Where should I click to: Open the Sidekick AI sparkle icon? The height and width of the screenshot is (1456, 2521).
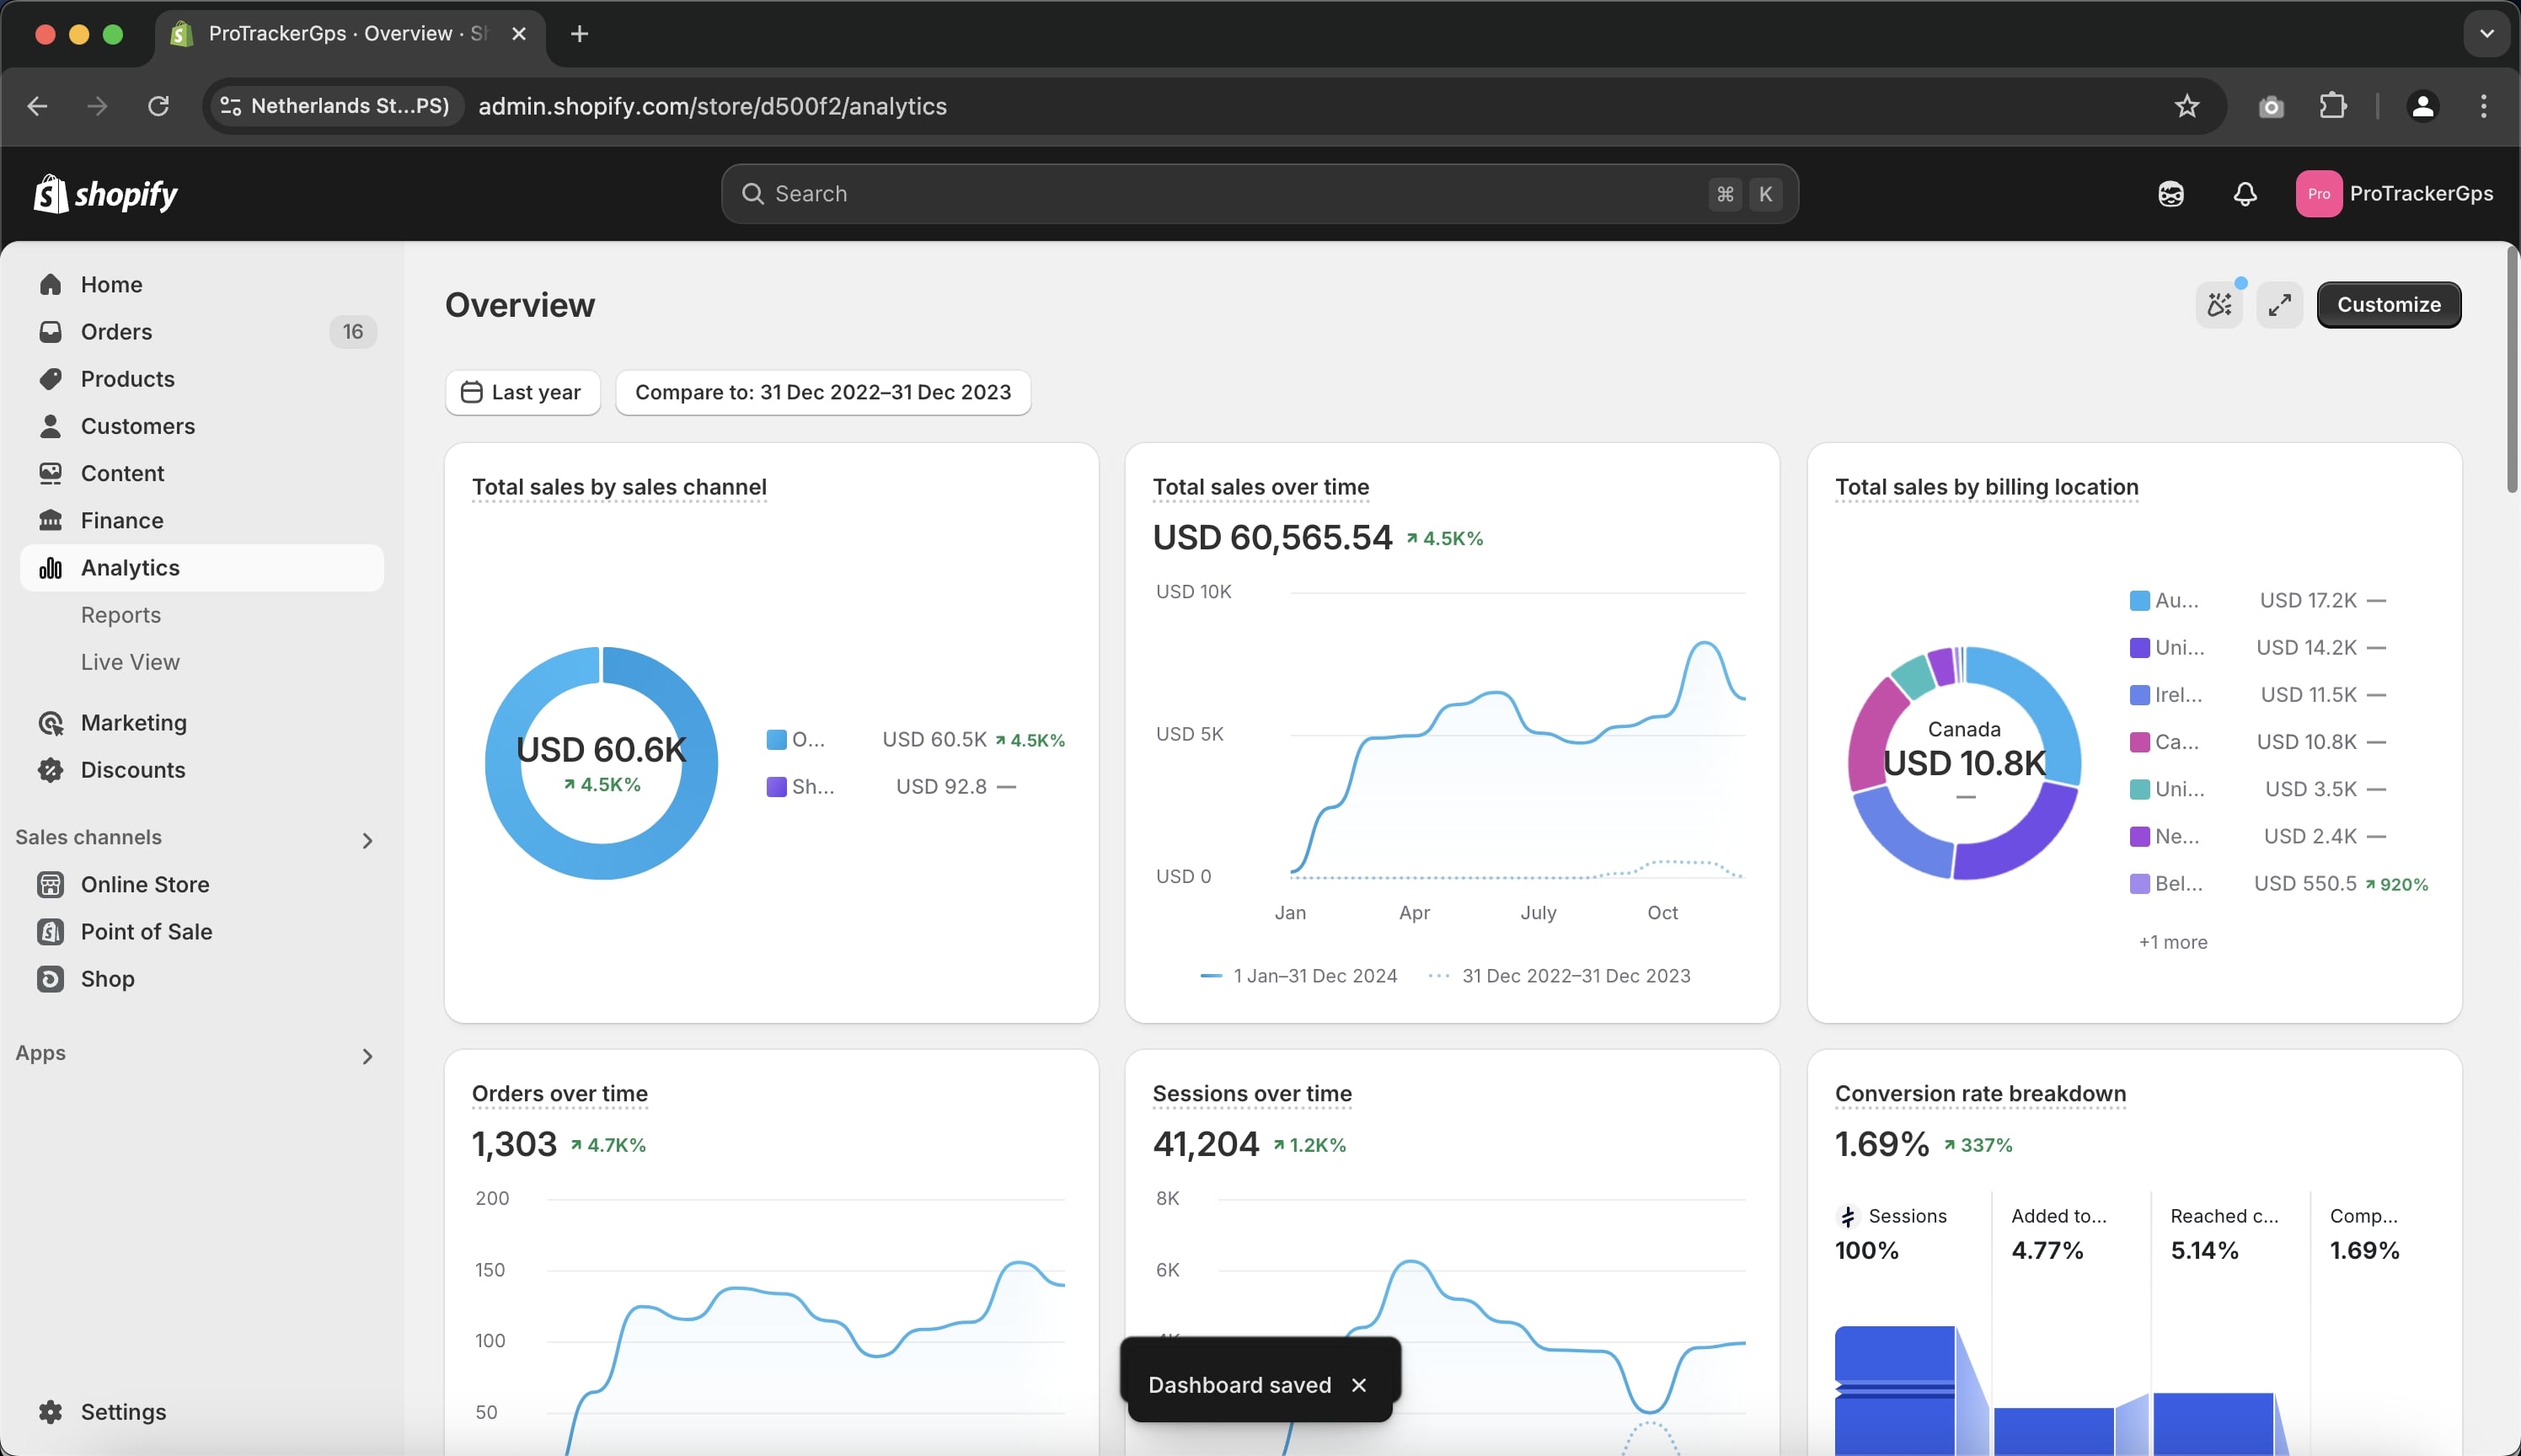click(x=2219, y=304)
